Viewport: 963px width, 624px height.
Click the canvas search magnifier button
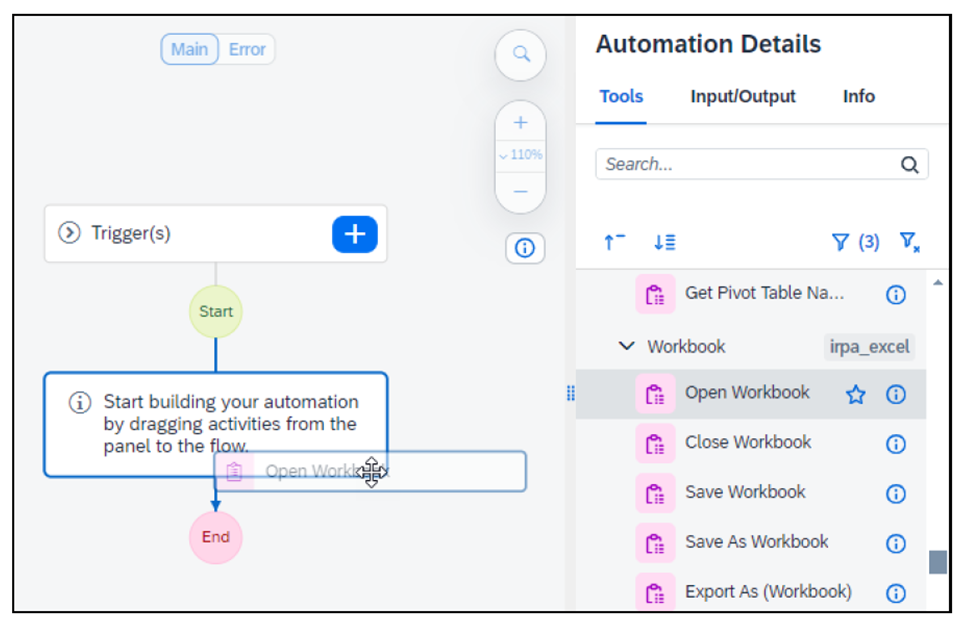521,55
